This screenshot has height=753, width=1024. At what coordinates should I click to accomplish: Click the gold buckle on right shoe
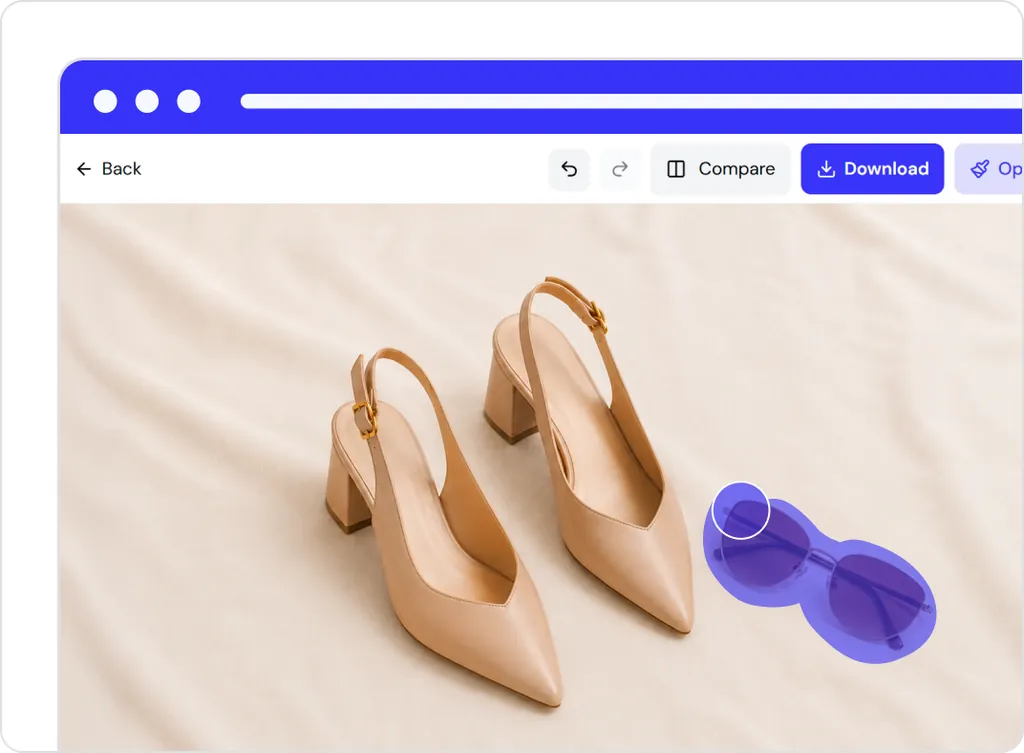[x=598, y=315]
